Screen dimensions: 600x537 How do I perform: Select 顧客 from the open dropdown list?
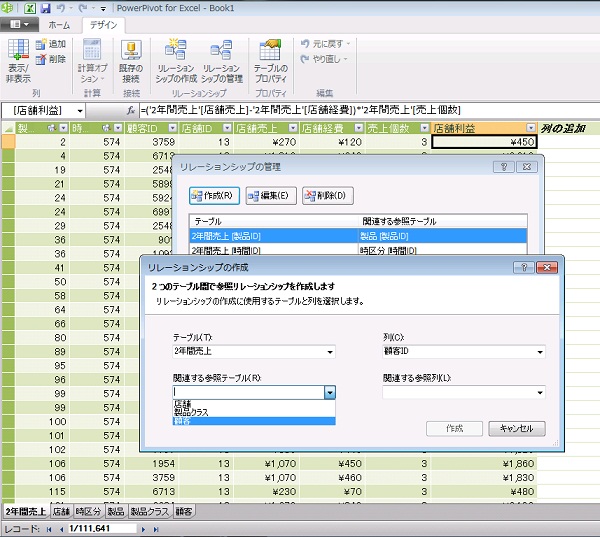183,421
